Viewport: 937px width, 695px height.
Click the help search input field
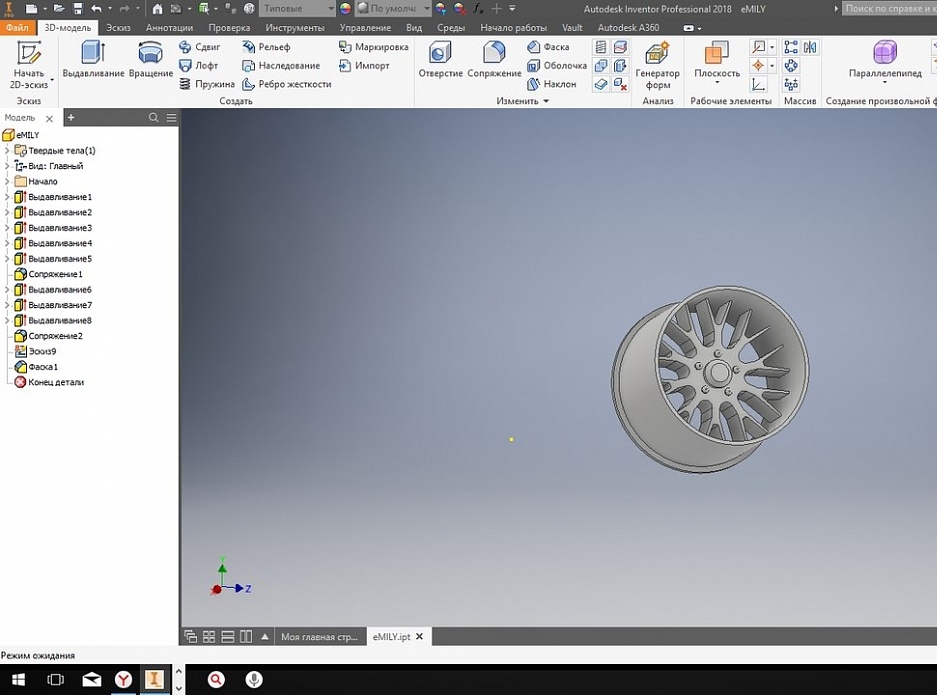pos(888,8)
